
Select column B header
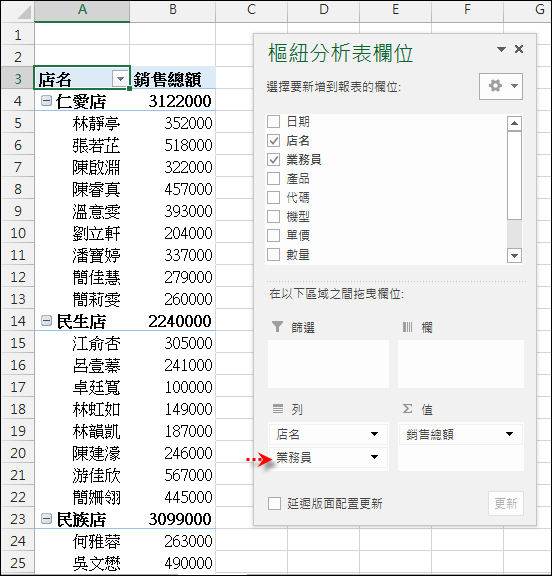click(x=173, y=11)
